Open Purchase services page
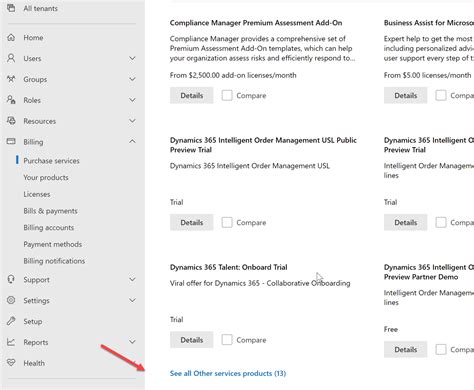 tap(51, 161)
